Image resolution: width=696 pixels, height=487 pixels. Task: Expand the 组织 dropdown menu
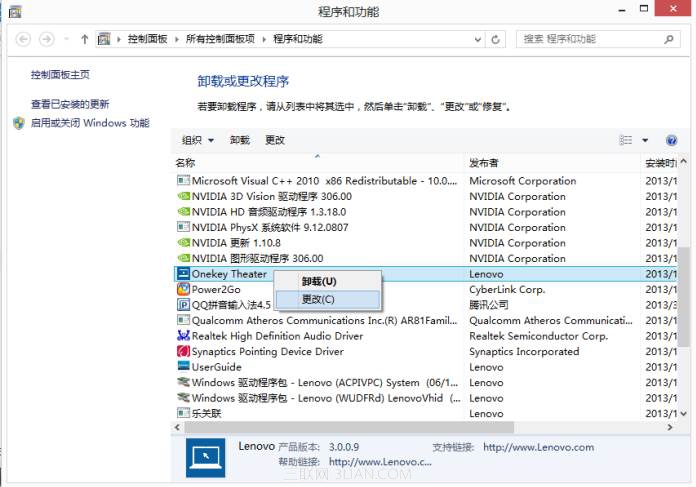click(197, 140)
